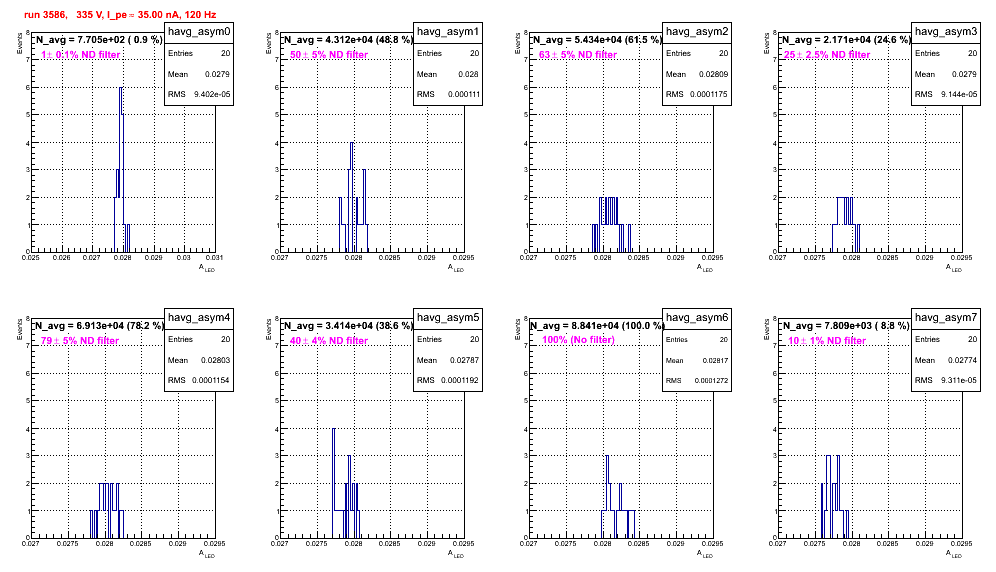Select the havg_asym3 stats box title
The height and width of the screenshot is (572, 996).
[x=946, y=31]
